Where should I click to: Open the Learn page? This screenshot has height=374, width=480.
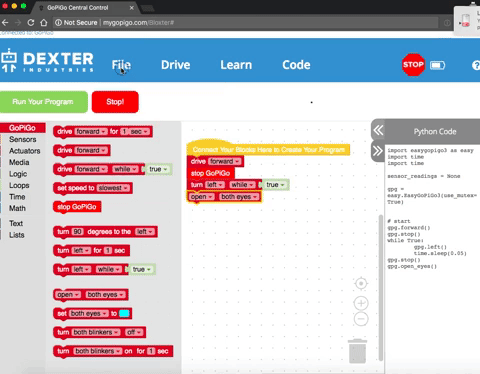click(x=236, y=65)
